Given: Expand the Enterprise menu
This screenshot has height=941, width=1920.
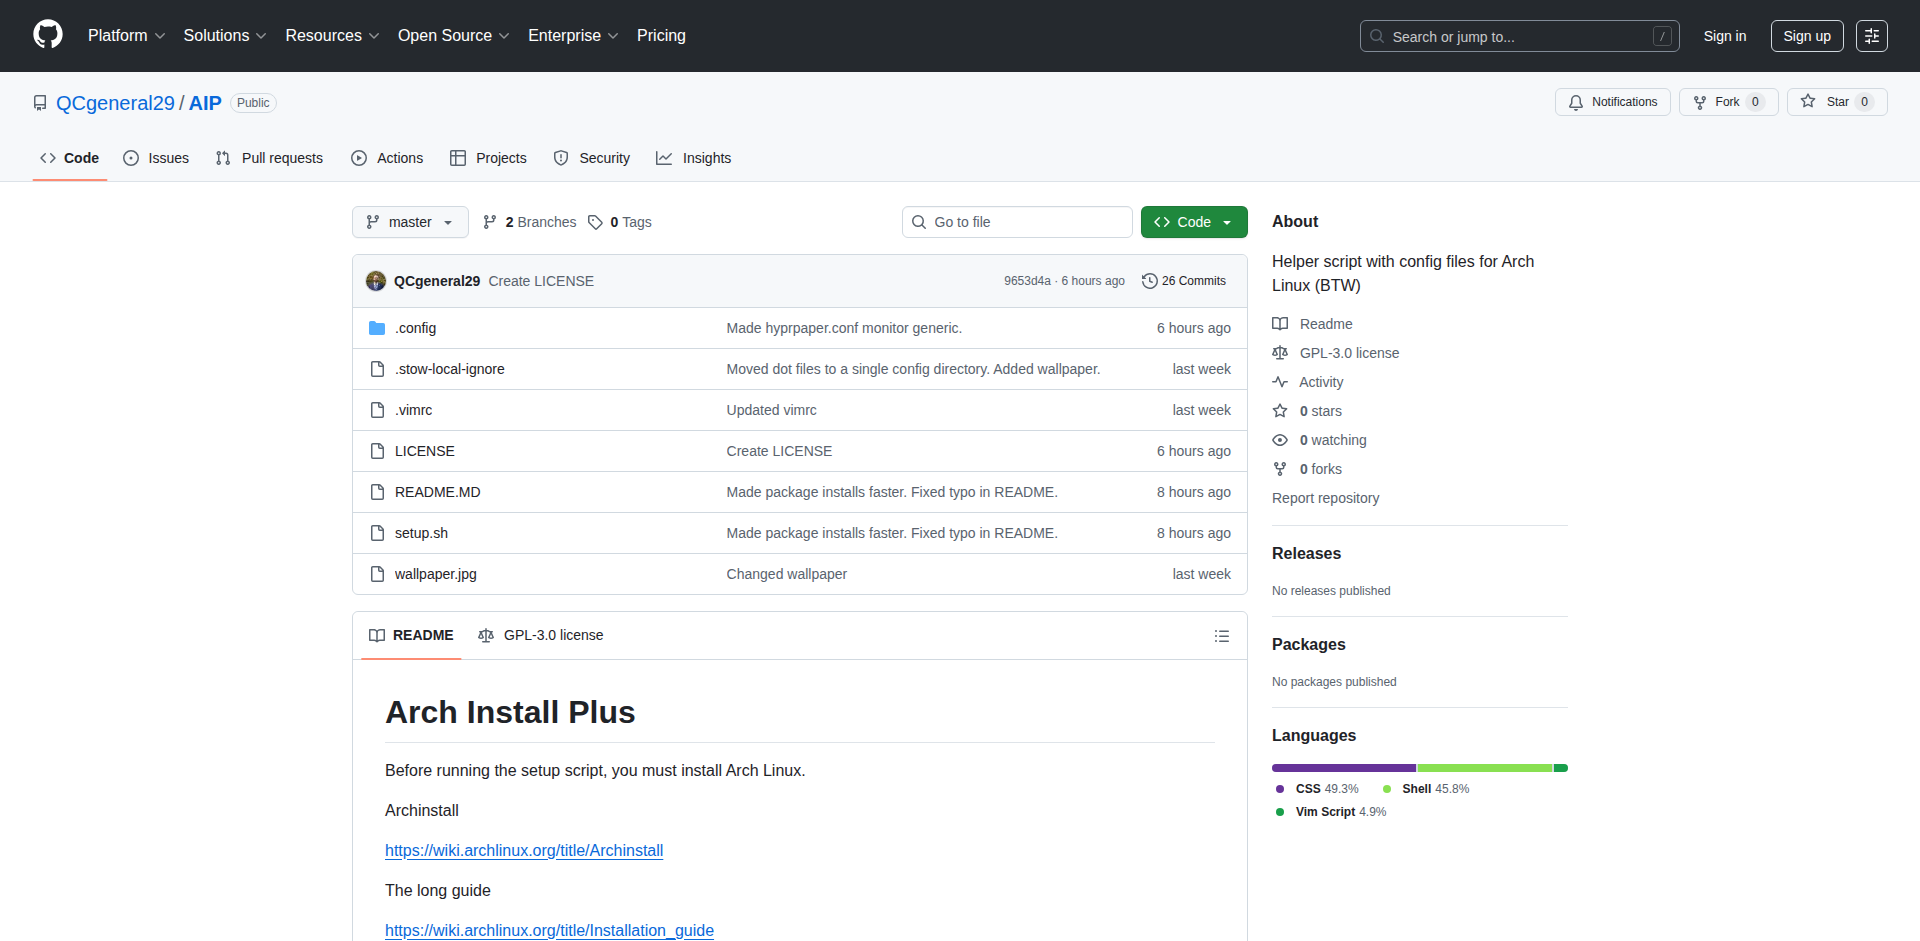Looking at the screenshot, I should pos(573,35).
